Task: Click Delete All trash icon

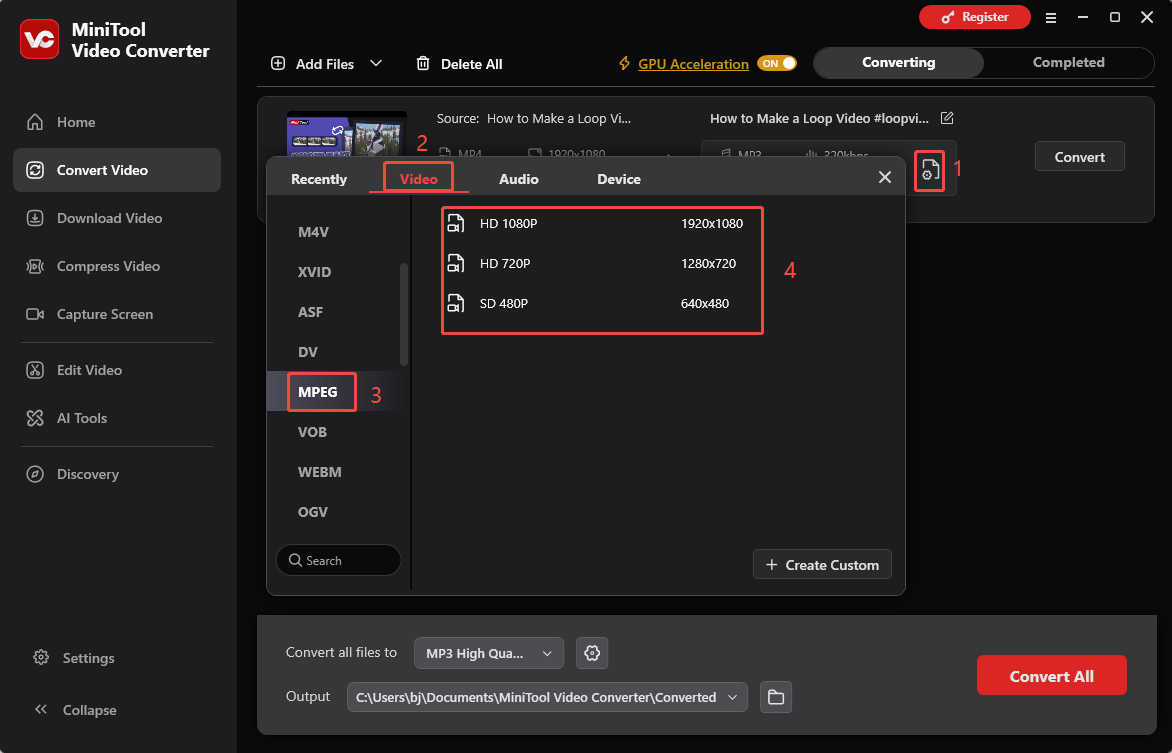Action: click(x=423, y=64)
